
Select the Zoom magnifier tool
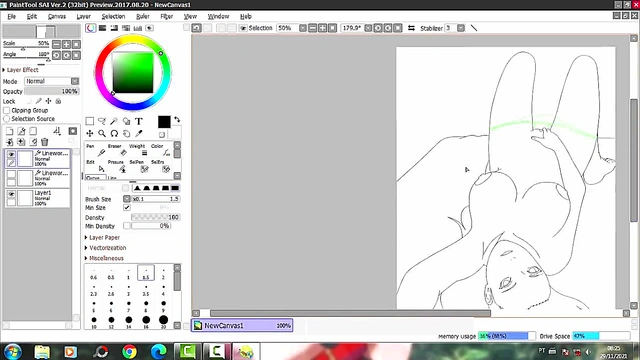102,133
